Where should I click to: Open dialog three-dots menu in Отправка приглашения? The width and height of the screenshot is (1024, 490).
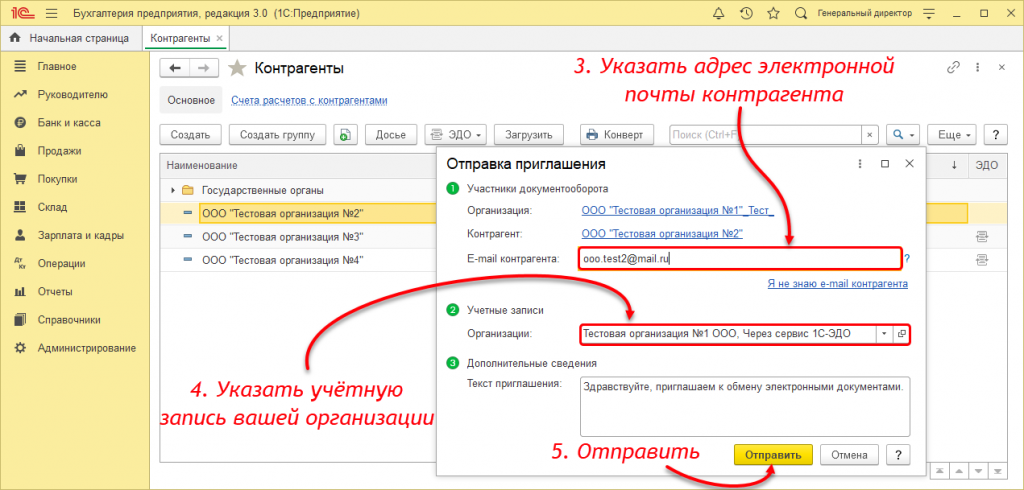click(x=860, y=164)
